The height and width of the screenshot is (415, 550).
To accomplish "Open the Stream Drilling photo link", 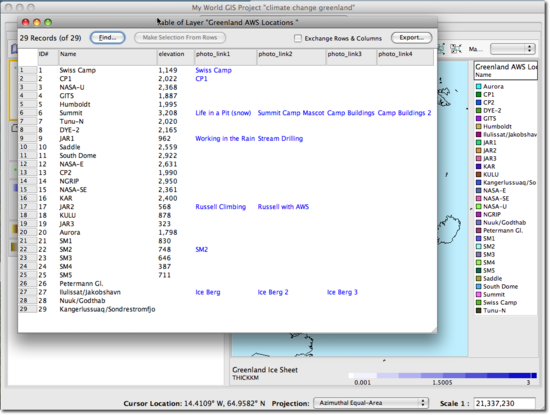I will click(280, 139).
